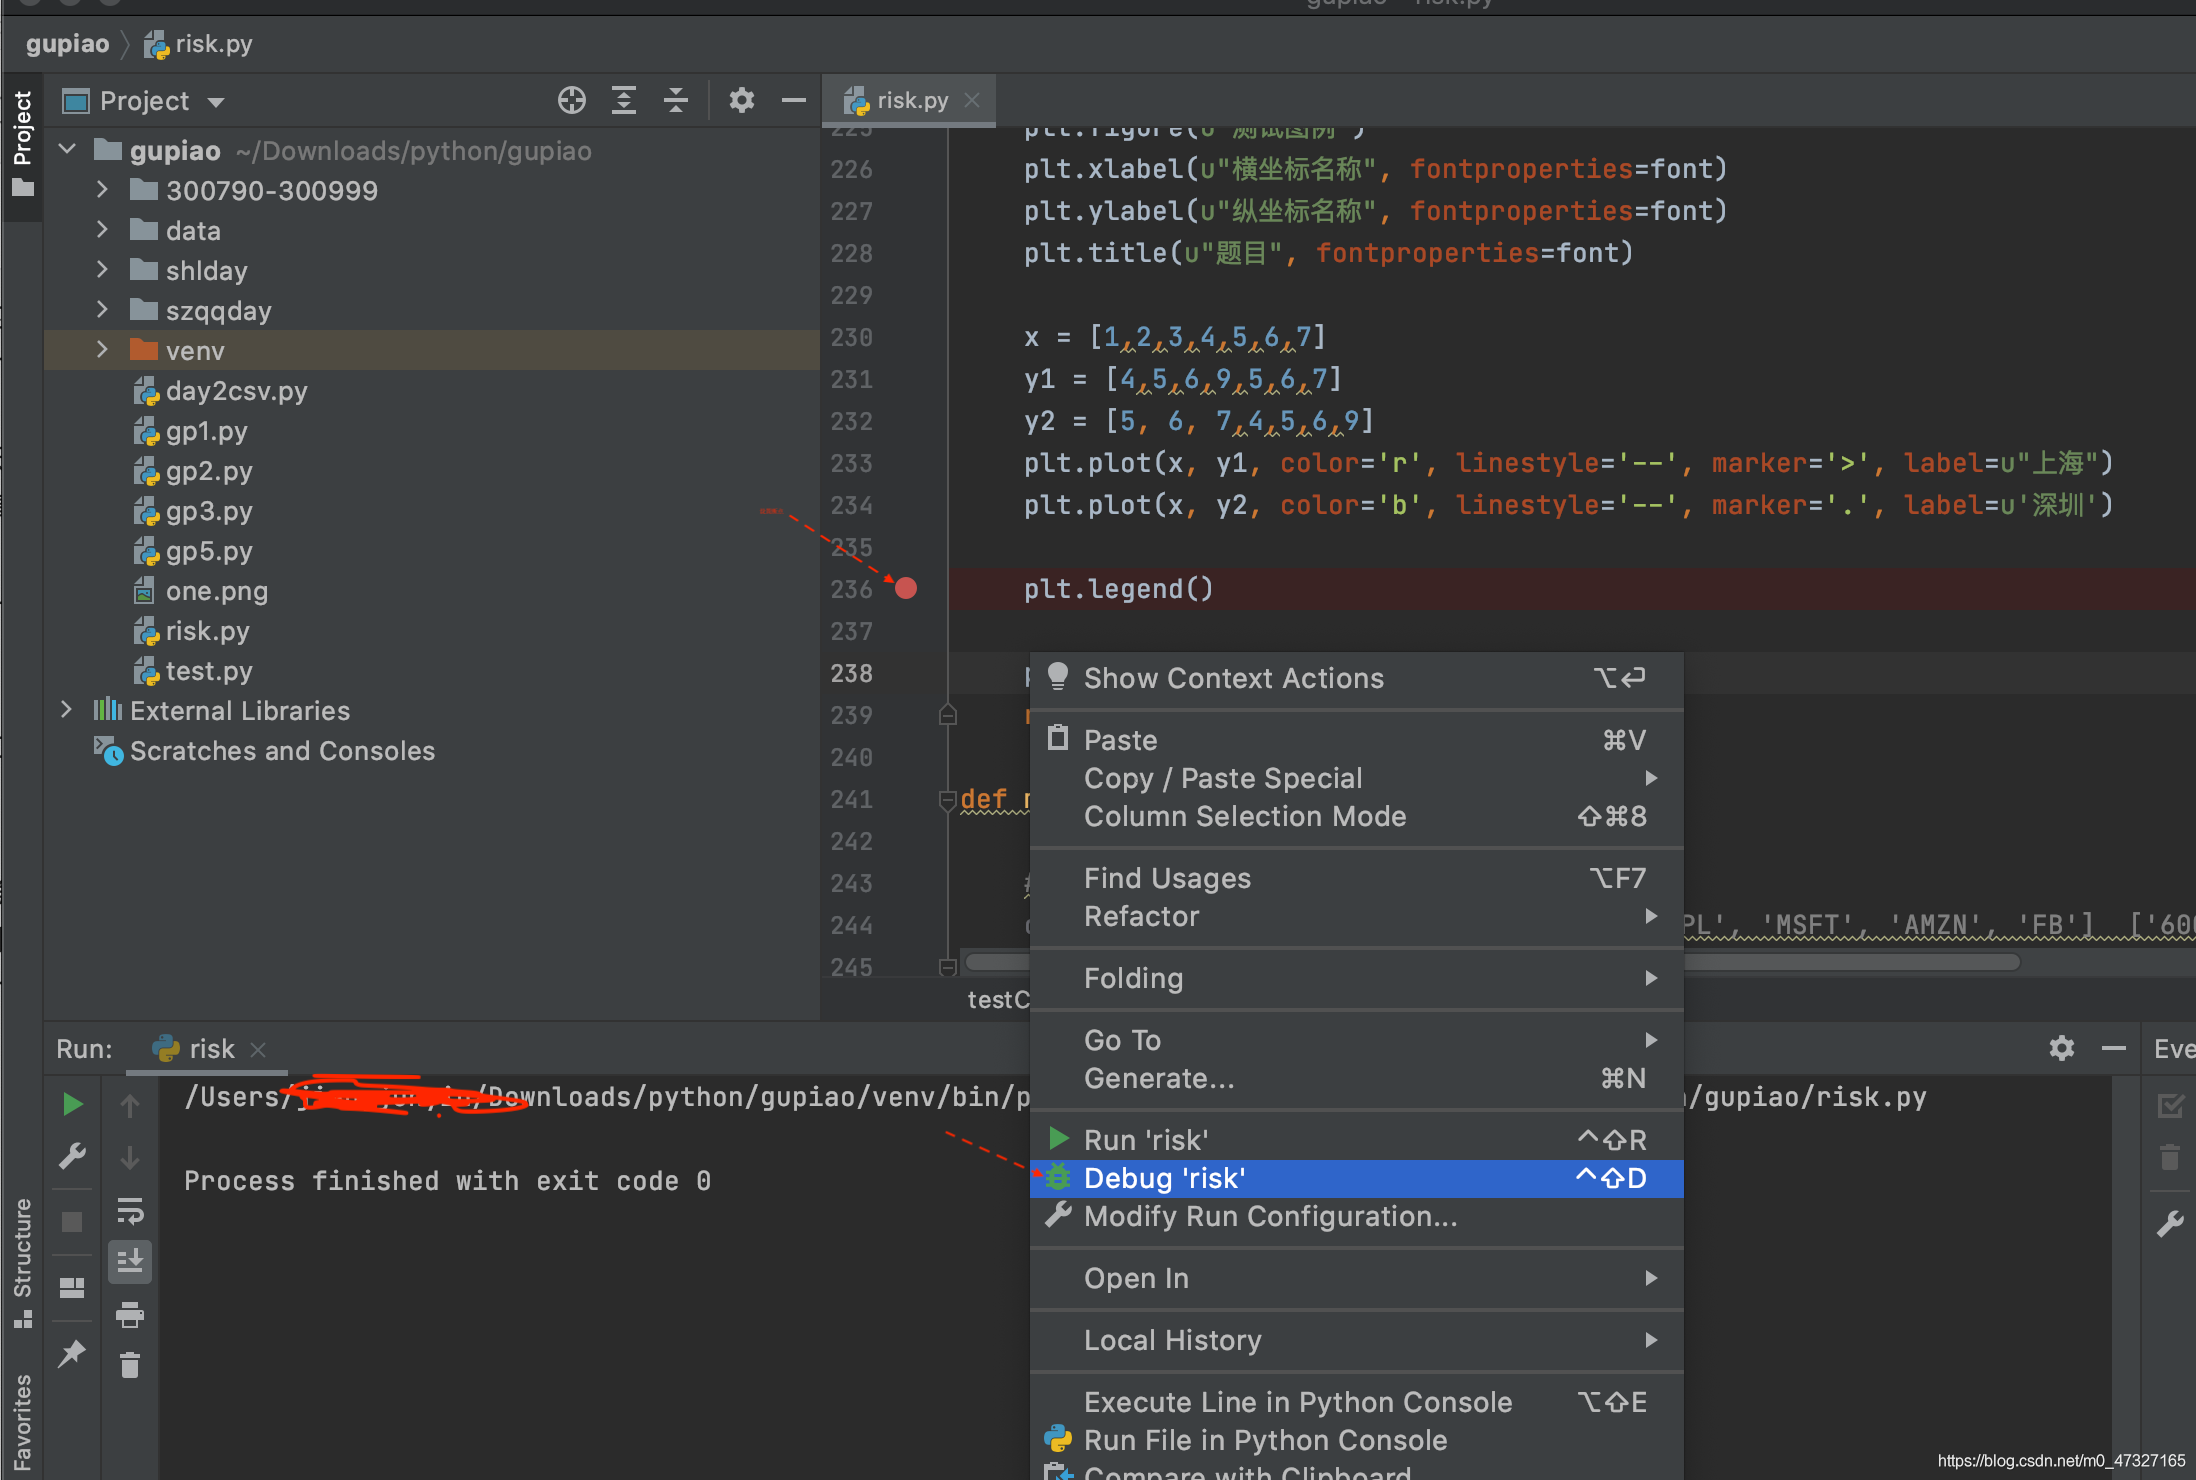Click the Restore Layout icon in Run panel
This screenshot has height=1480, width=2196.
click(72, 1288)
